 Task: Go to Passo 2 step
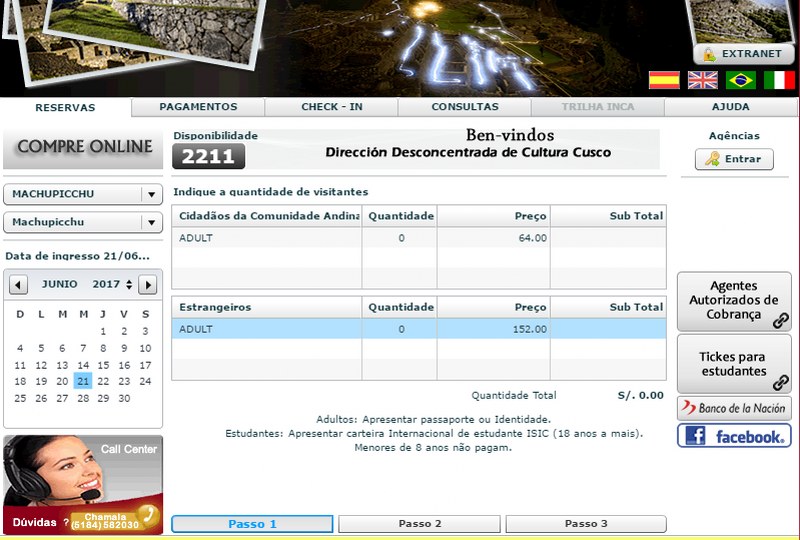[x=419, y=524]
